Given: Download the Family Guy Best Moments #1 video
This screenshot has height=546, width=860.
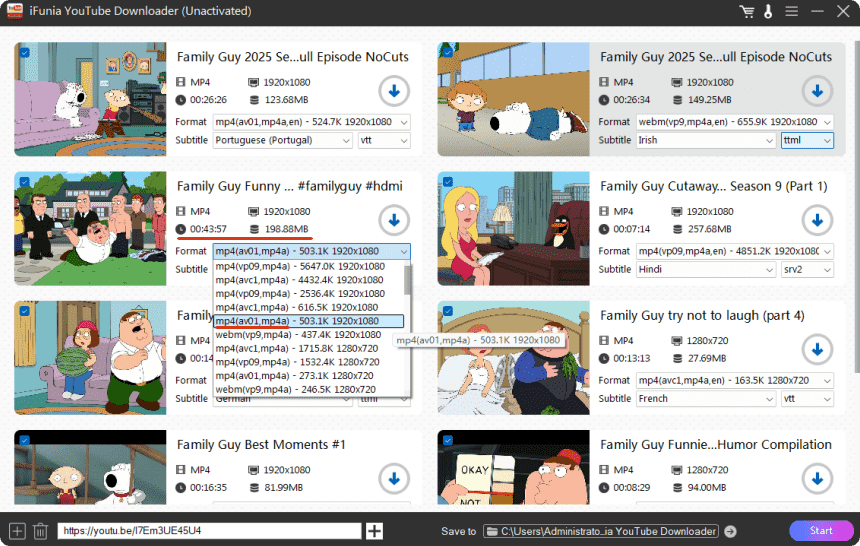Looking at the screenshot, I should 394,478.
